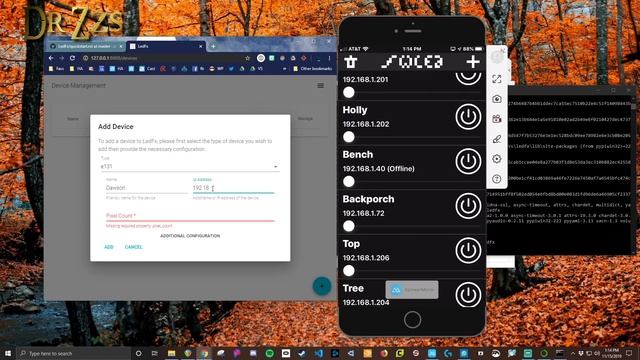This screenshot has width=640, height=360.
Task: Adjust the Top brightness slider
Action: pos(349,270)
